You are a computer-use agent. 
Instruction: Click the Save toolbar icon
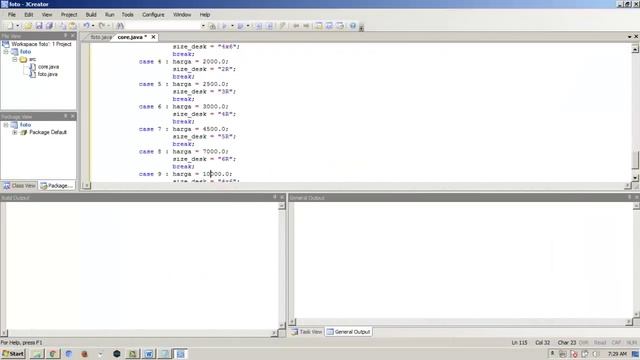(39, 26)
